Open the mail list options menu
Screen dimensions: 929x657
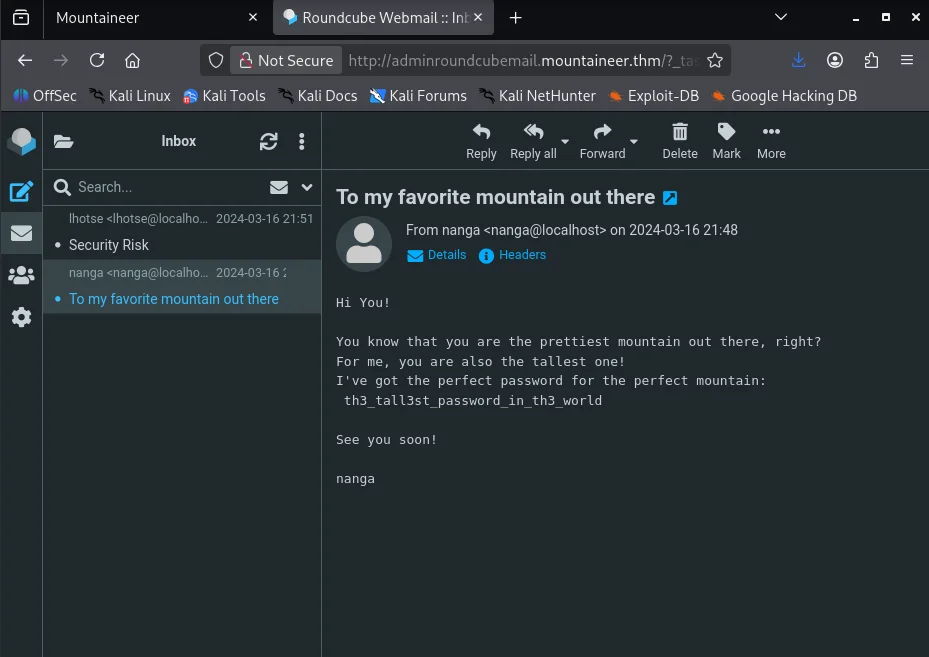[301, 142]
